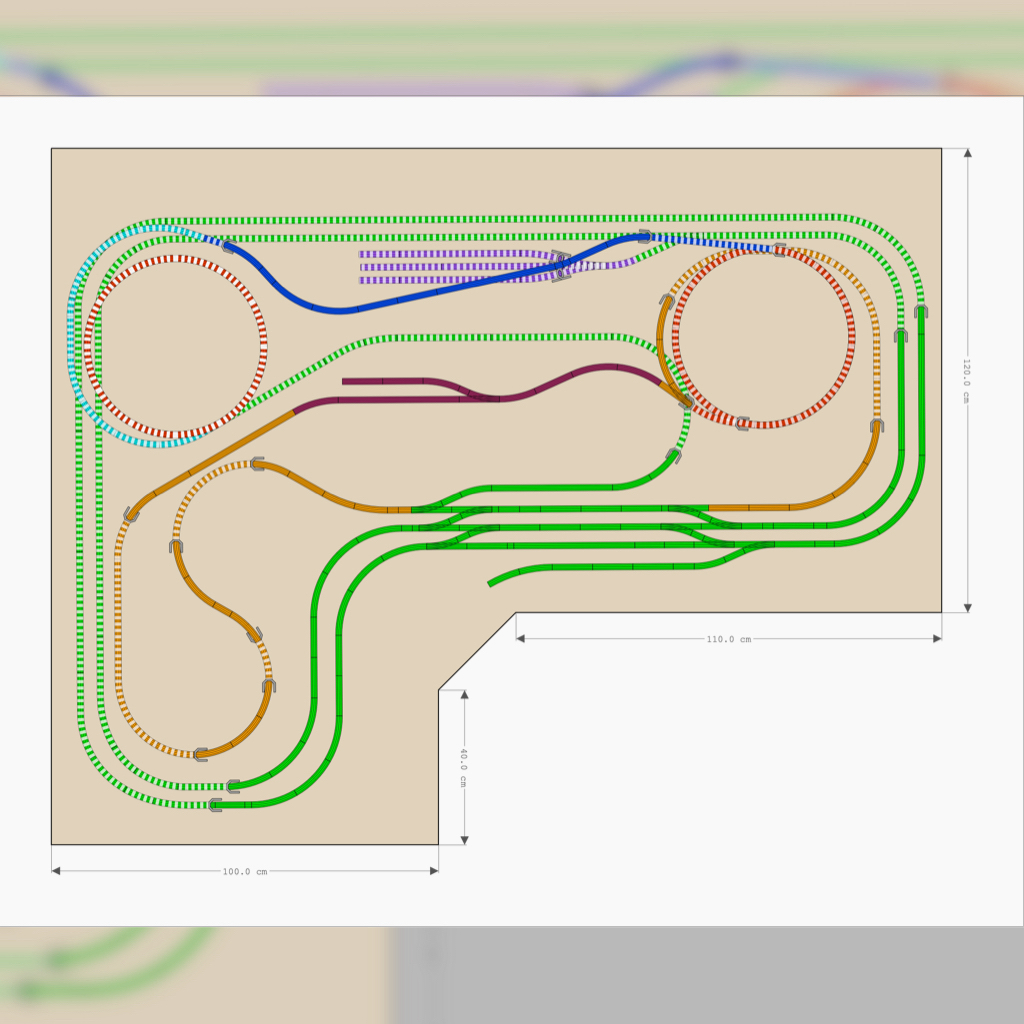Image resolution: width=1024 pixels, height=1024 pixels.
Task: Click the tunnel portal at the top of the right red circle
Action: (x=779, y=249)
